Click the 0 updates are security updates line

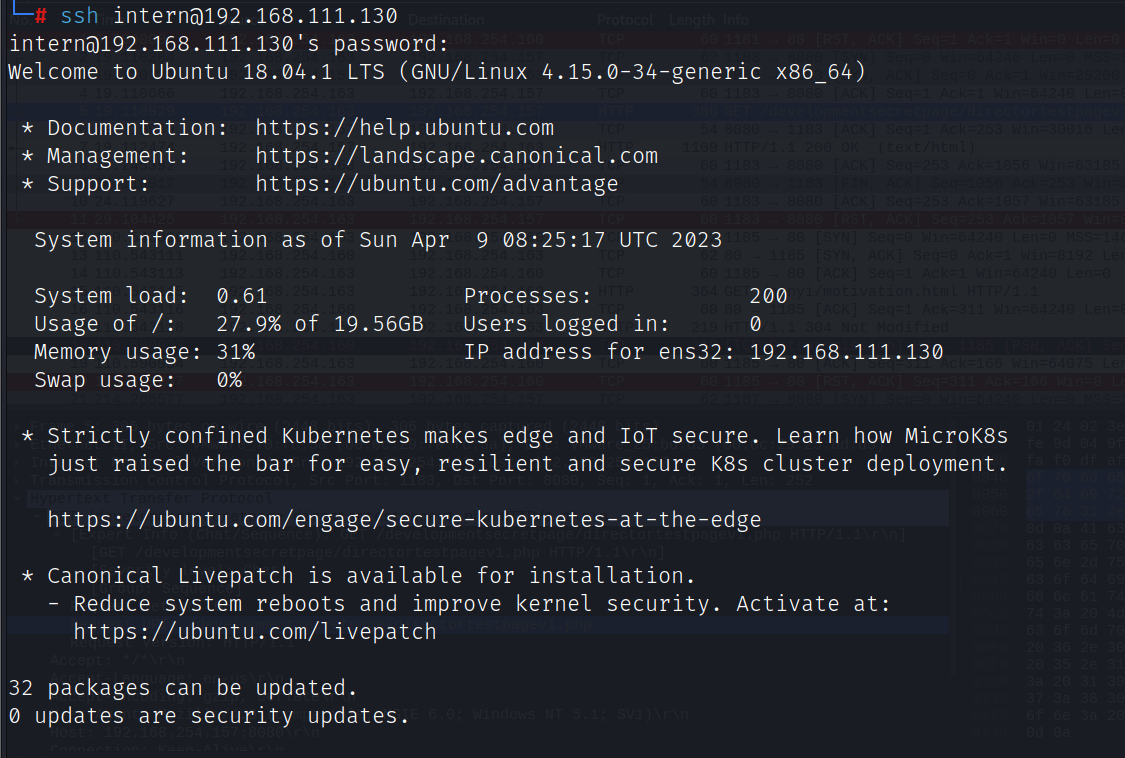click(208, 716)
